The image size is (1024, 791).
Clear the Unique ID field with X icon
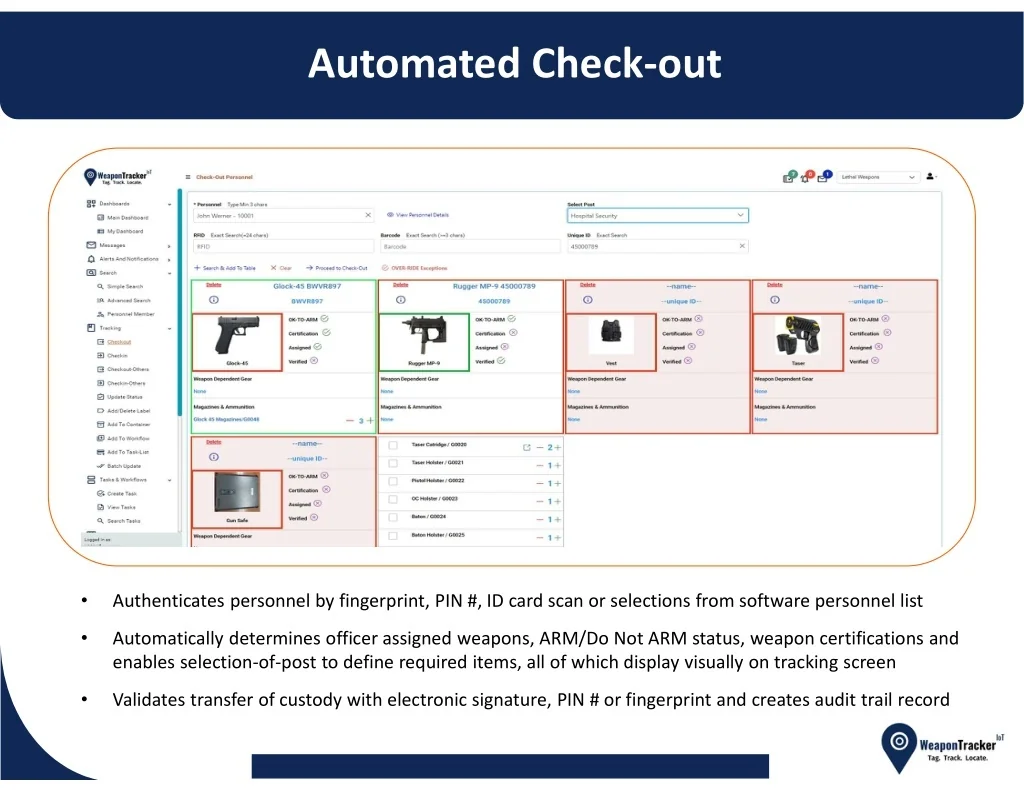pyautogui.click(x=742, y=246)
